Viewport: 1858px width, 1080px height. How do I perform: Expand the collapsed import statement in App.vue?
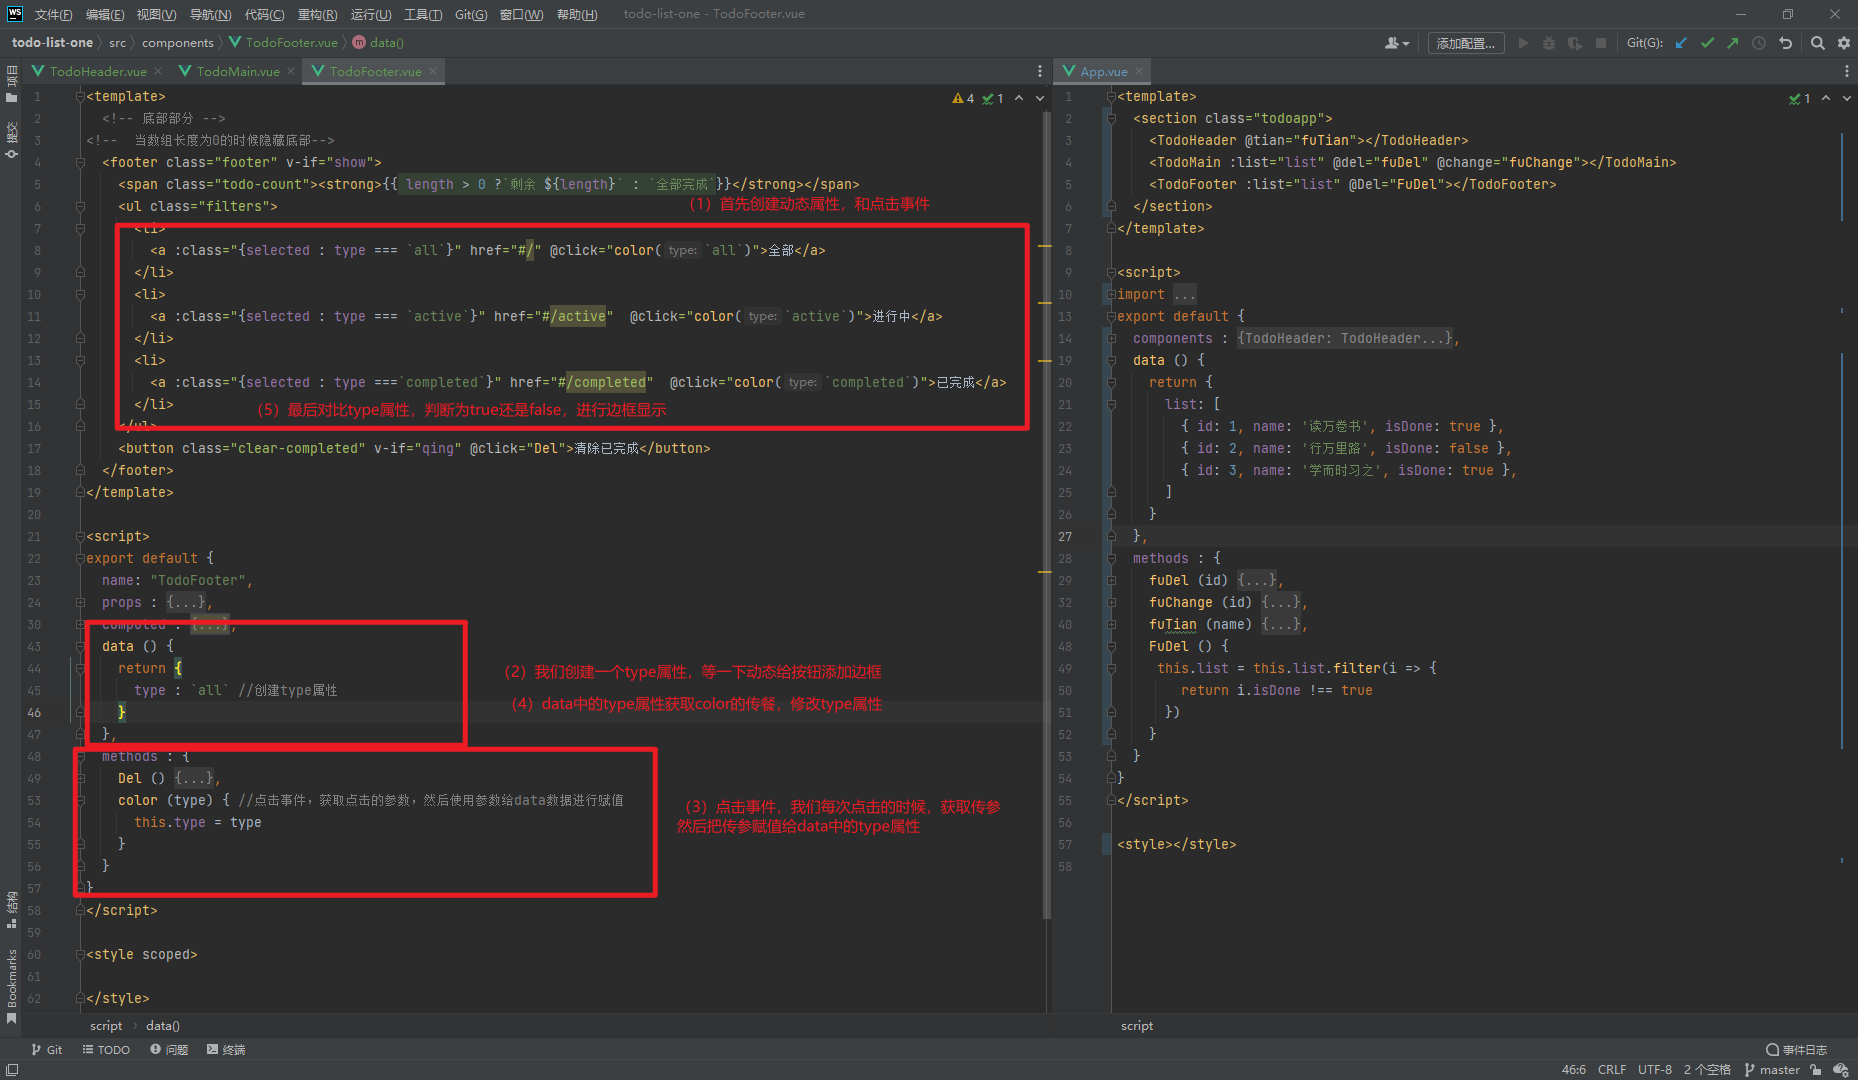(x=1184, y=294)
